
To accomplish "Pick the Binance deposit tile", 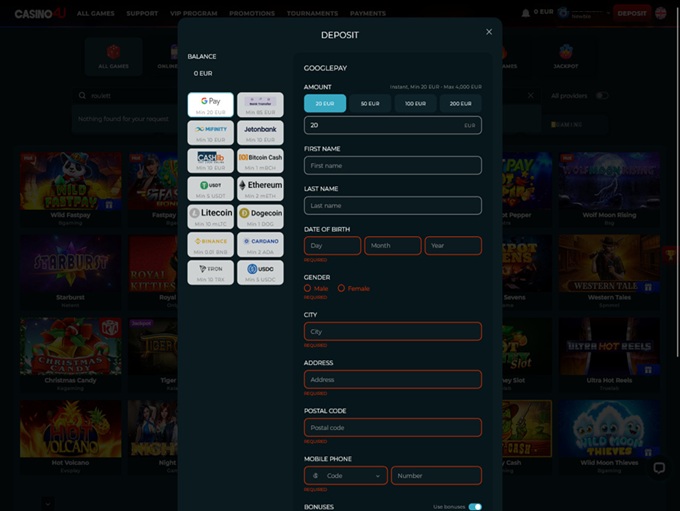I will (210, 244).
